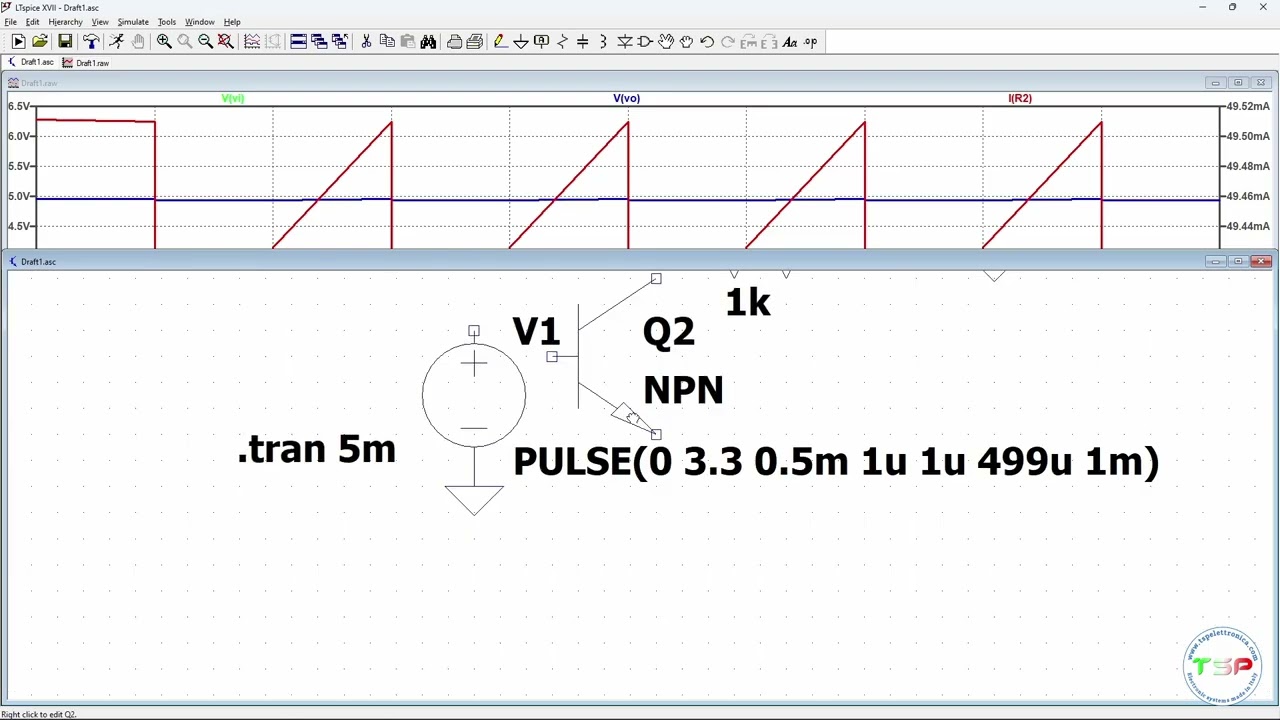Click the Pick Visible Traces icon
Image resolution: width=1280 pixels, height=720 pixels.
tap(252, 42)
